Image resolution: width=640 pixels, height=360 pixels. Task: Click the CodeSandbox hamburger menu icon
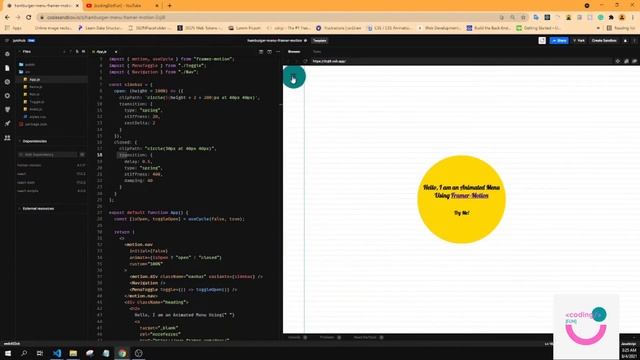coord(7,40)
